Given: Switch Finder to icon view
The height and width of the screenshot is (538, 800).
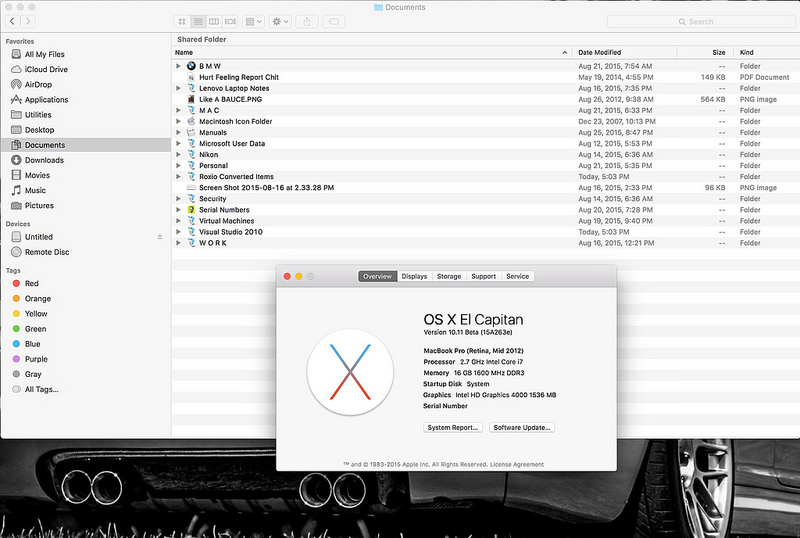Looking at the screenshot, I should 182,21.
